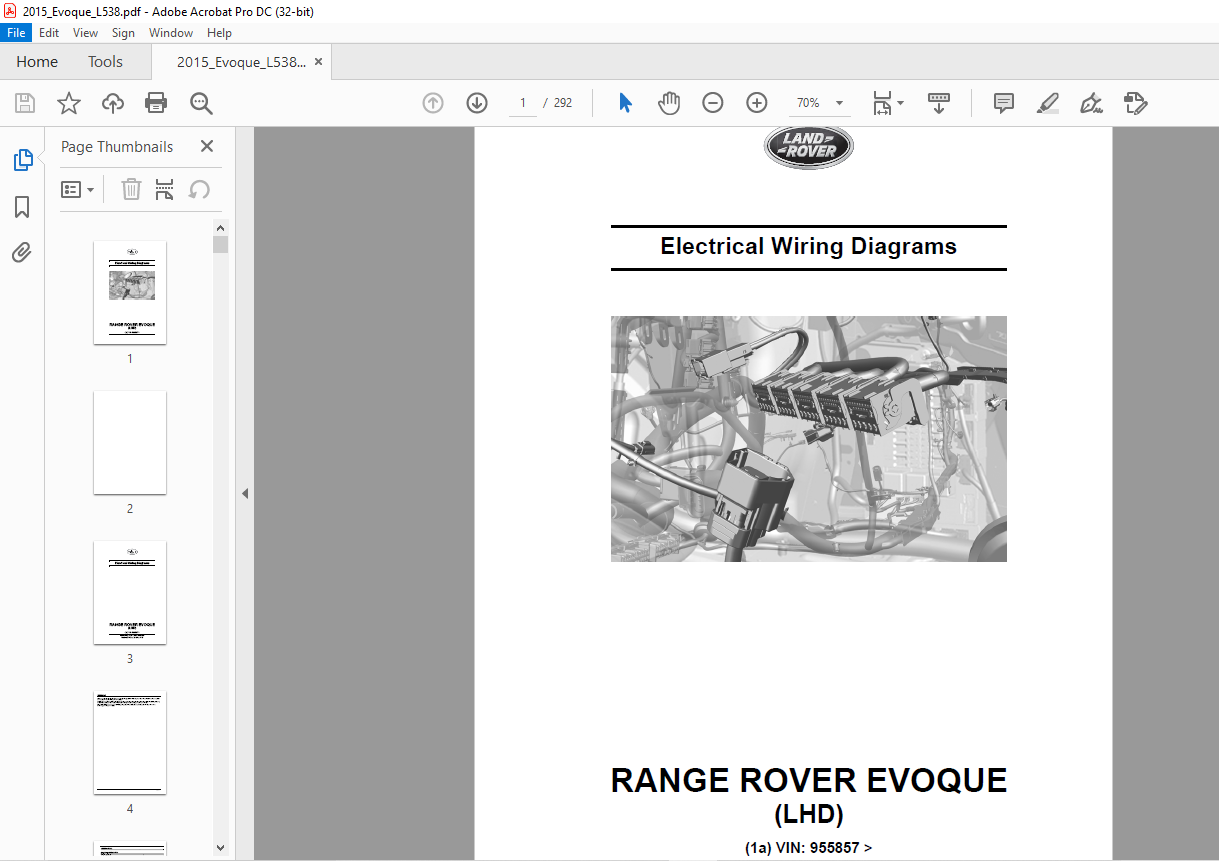Enable scrolling mode icon

939,103
